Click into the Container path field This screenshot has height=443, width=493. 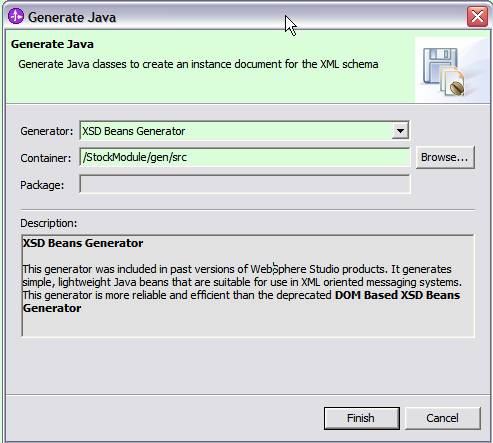pyautogui.click(x=245, y=157)
